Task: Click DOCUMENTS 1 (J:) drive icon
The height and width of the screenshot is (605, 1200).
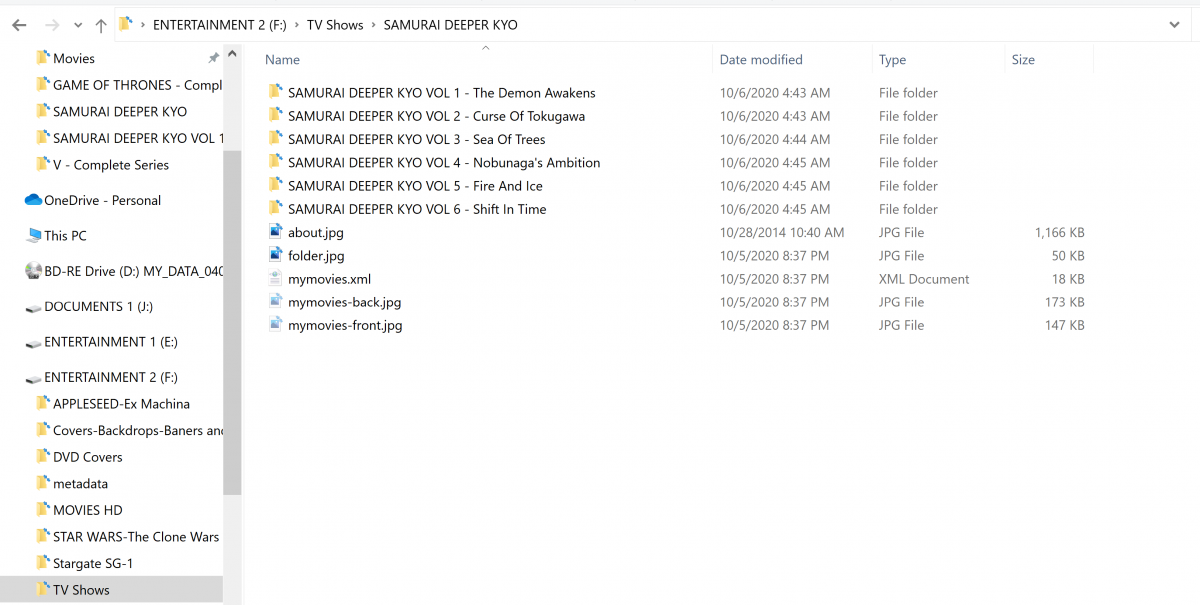Action: click(33, 307)
